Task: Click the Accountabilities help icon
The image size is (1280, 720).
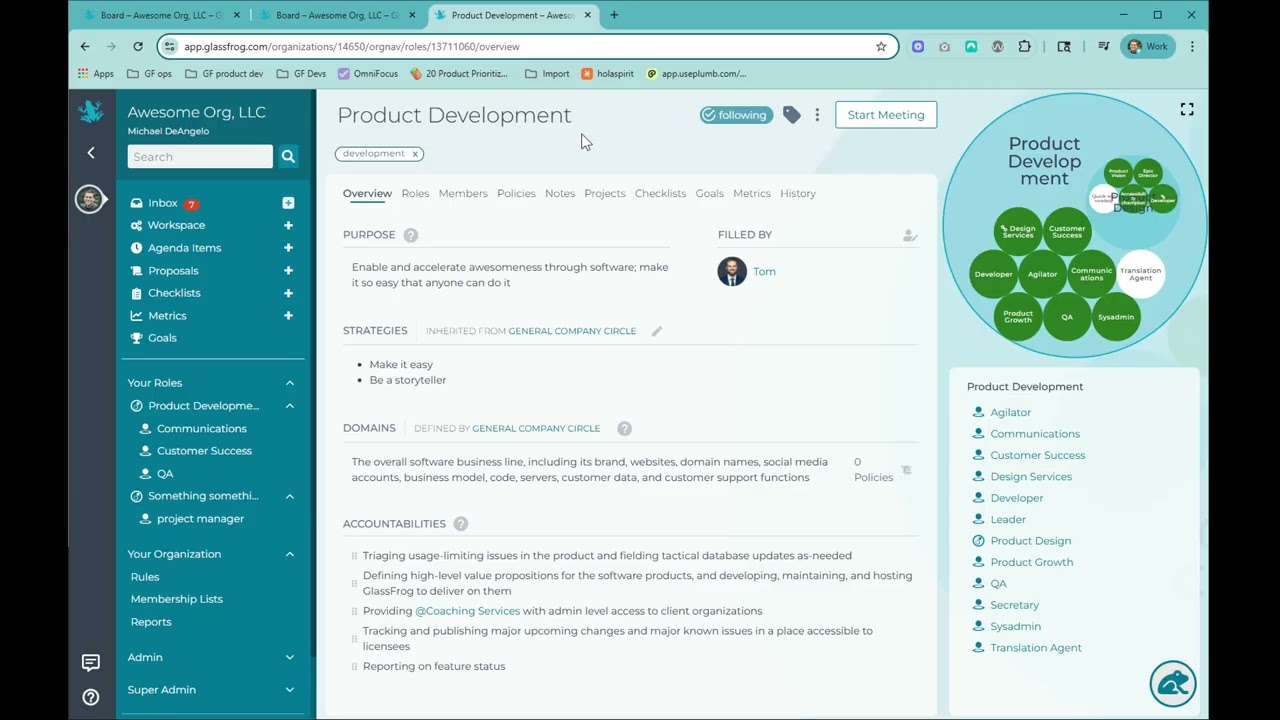Action: click(460, 524)
